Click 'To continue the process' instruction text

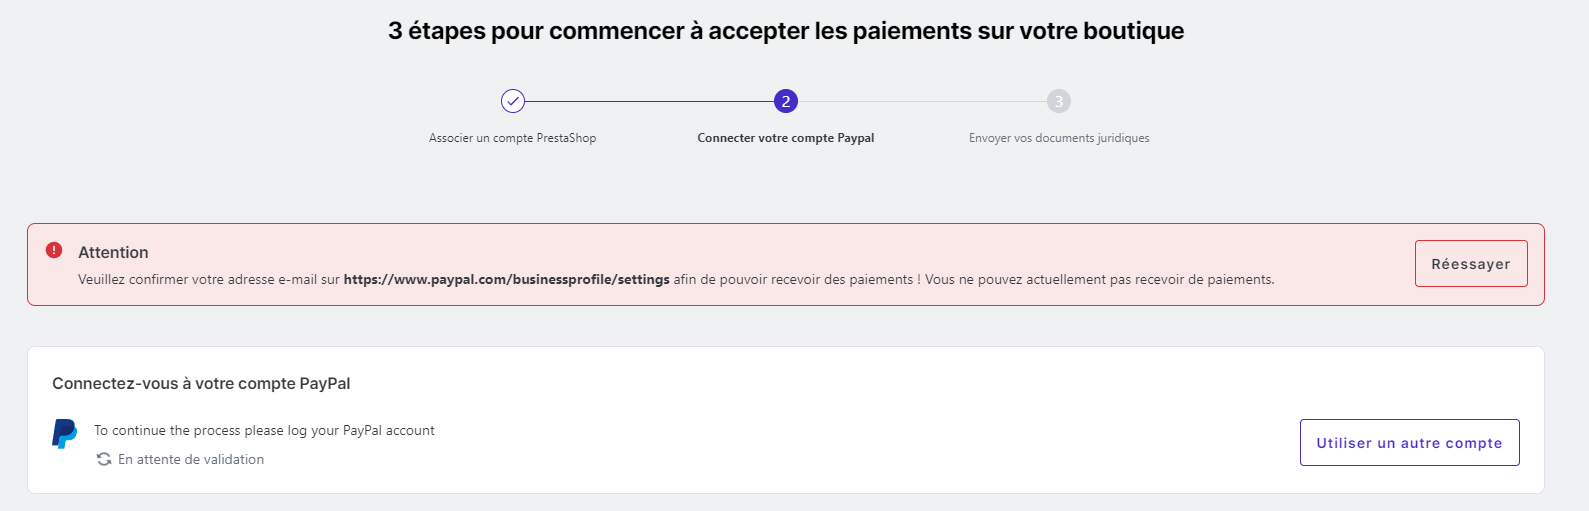264,431
